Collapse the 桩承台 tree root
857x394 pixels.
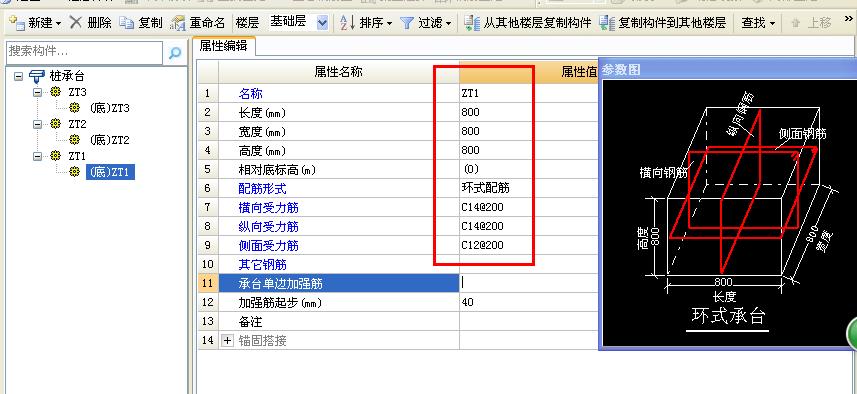coord(19,77)
